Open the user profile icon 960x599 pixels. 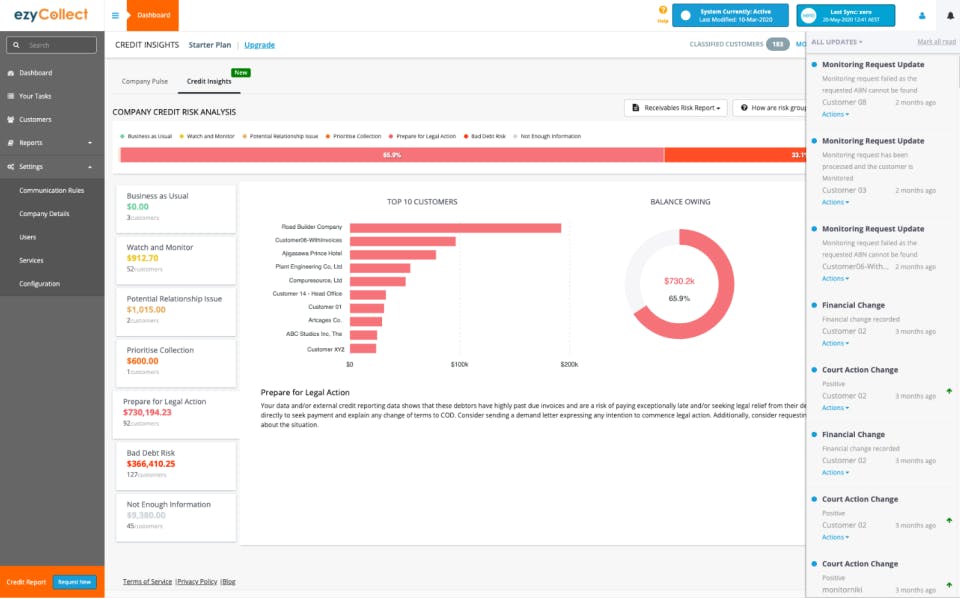[x=921, y=16]
